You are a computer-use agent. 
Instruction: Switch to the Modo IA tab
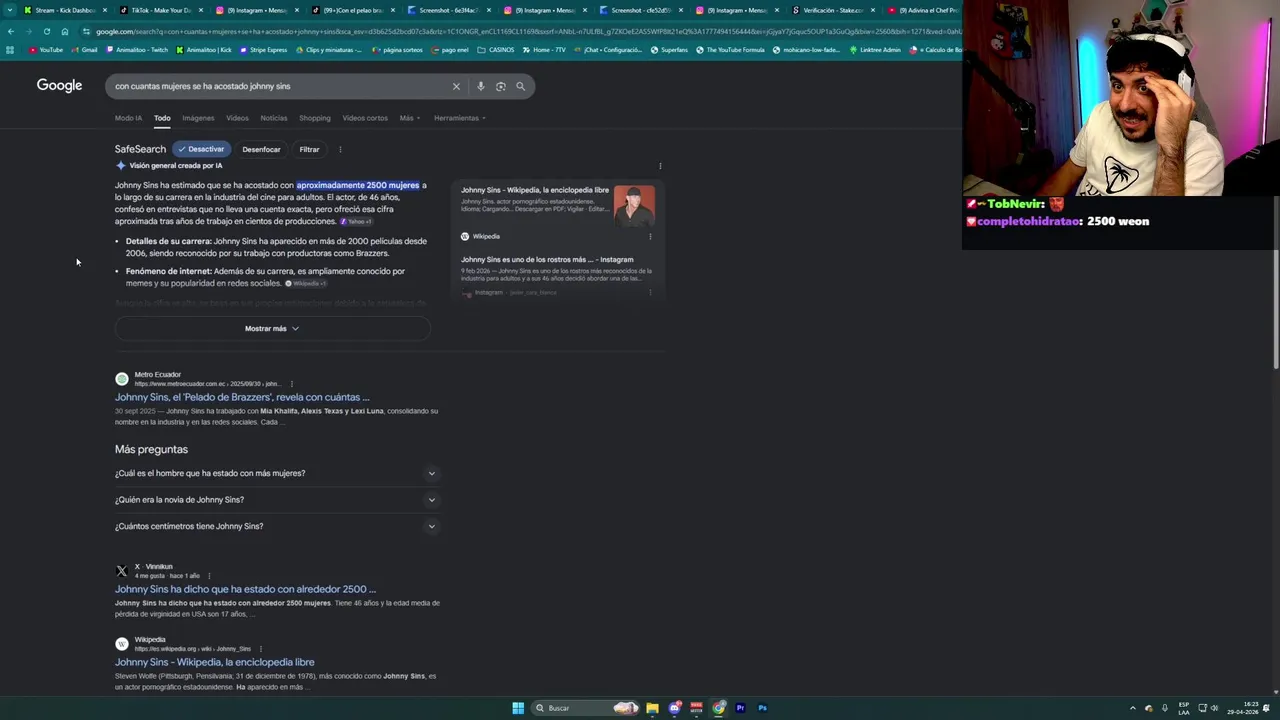coord(128,118)
